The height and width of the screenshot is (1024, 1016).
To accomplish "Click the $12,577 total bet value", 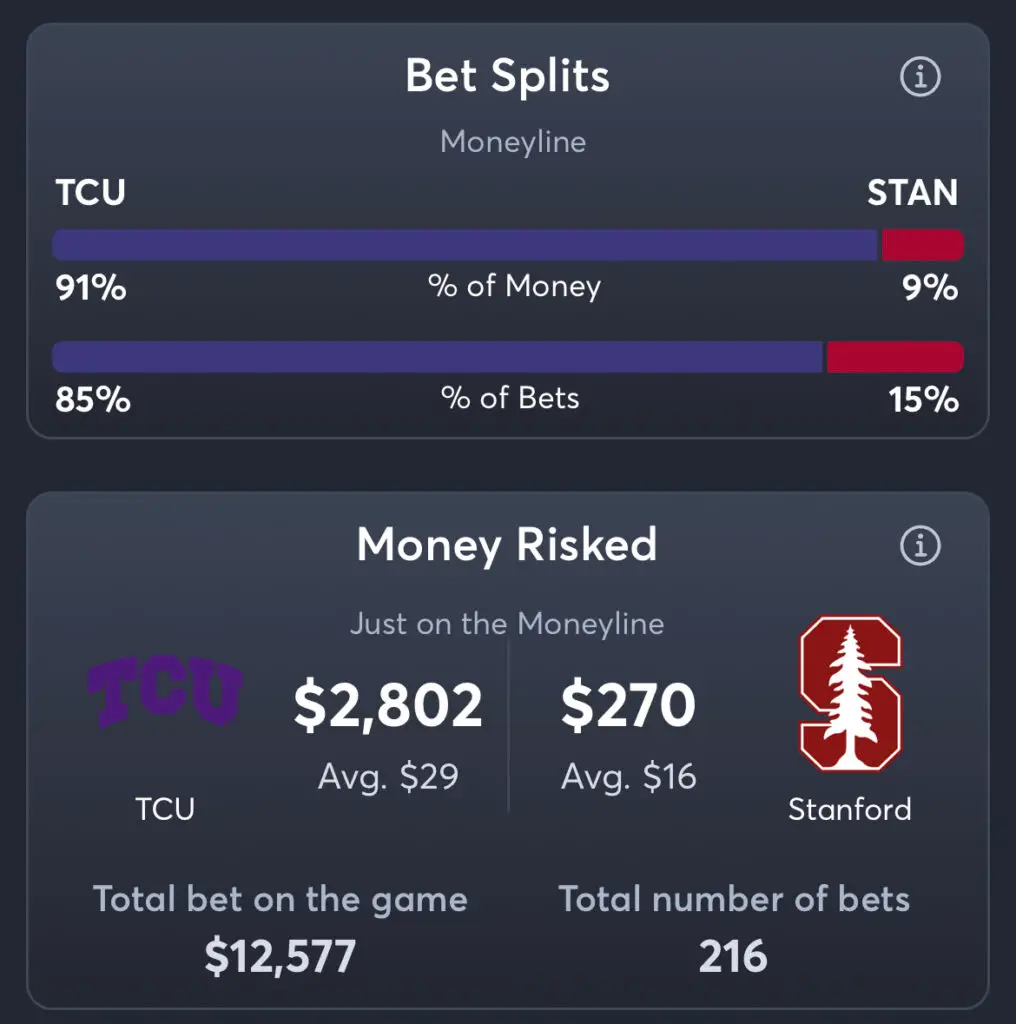I will pyautogui.click(x=280, y=956).
